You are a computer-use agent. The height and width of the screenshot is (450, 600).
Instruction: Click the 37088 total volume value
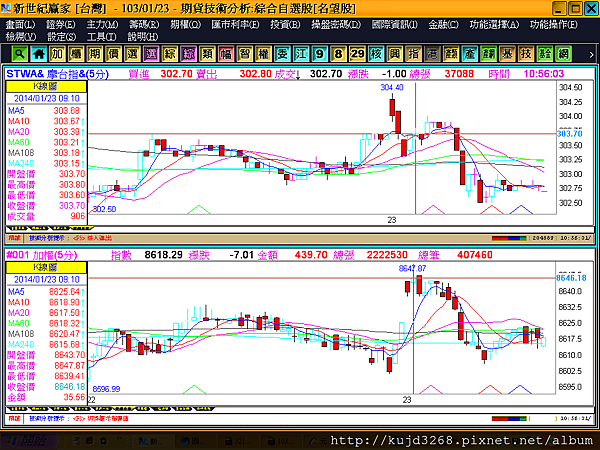tap(459, 74)
